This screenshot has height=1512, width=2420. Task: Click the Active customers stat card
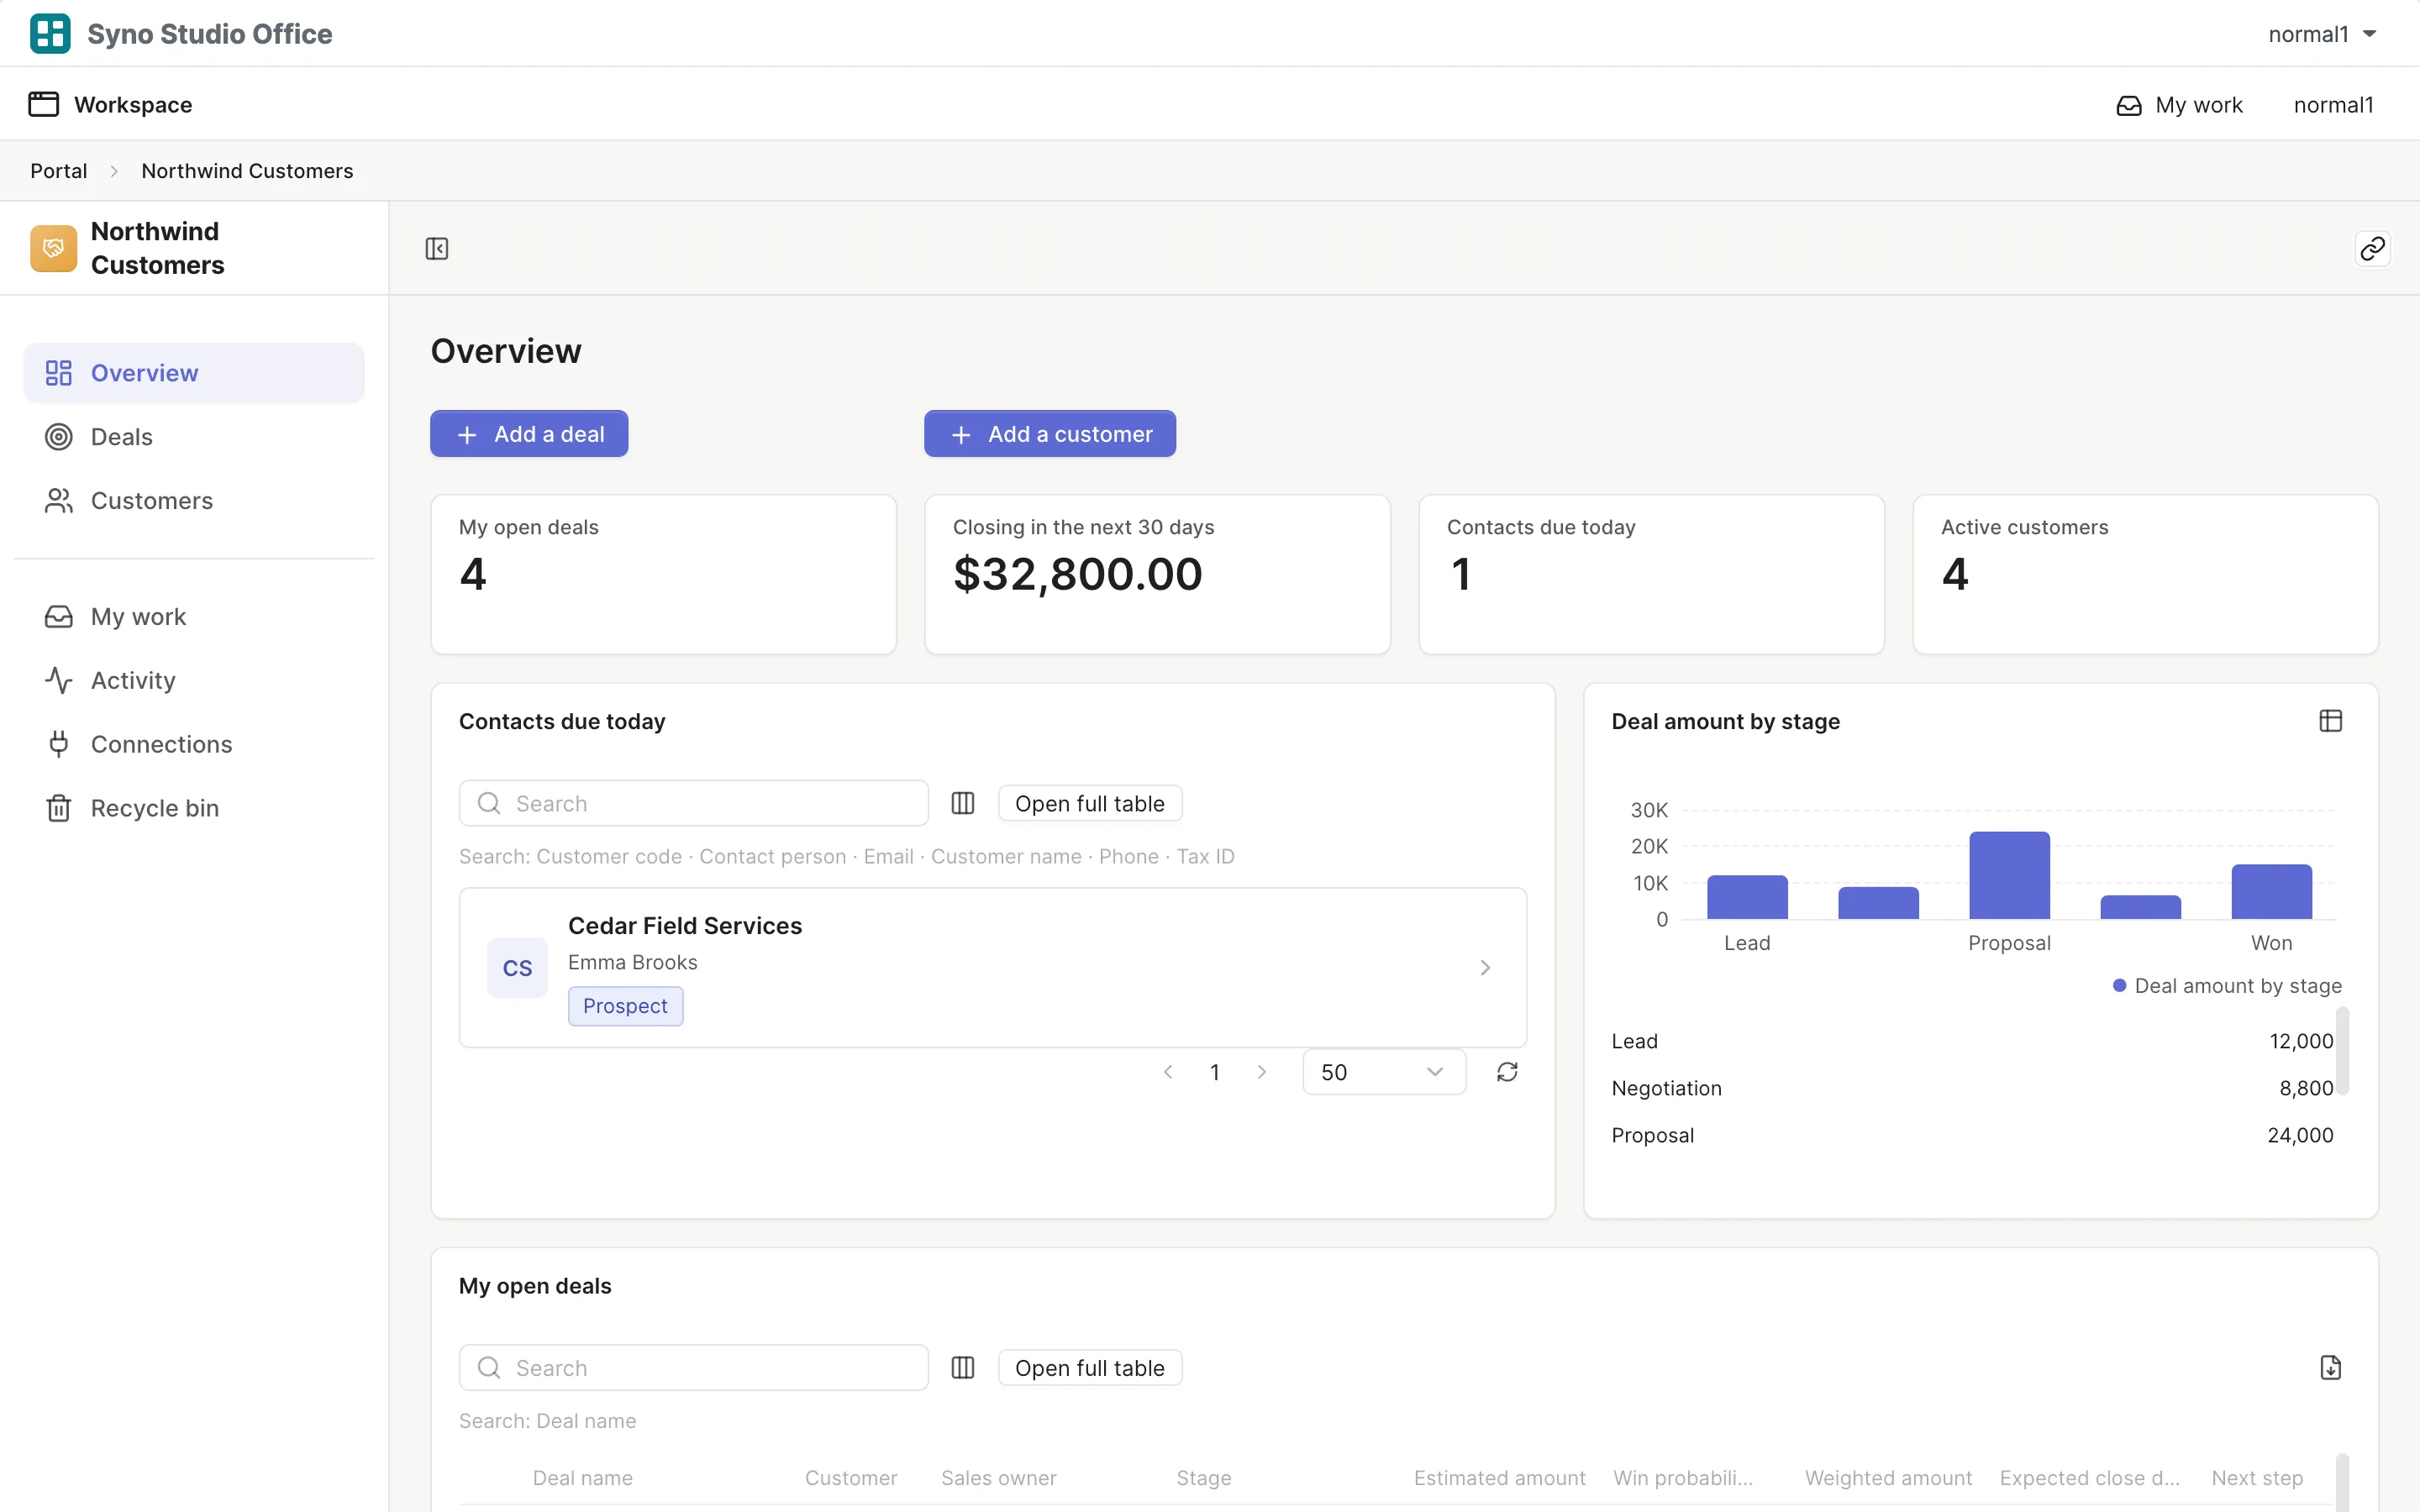click(x=2145, y=575)
